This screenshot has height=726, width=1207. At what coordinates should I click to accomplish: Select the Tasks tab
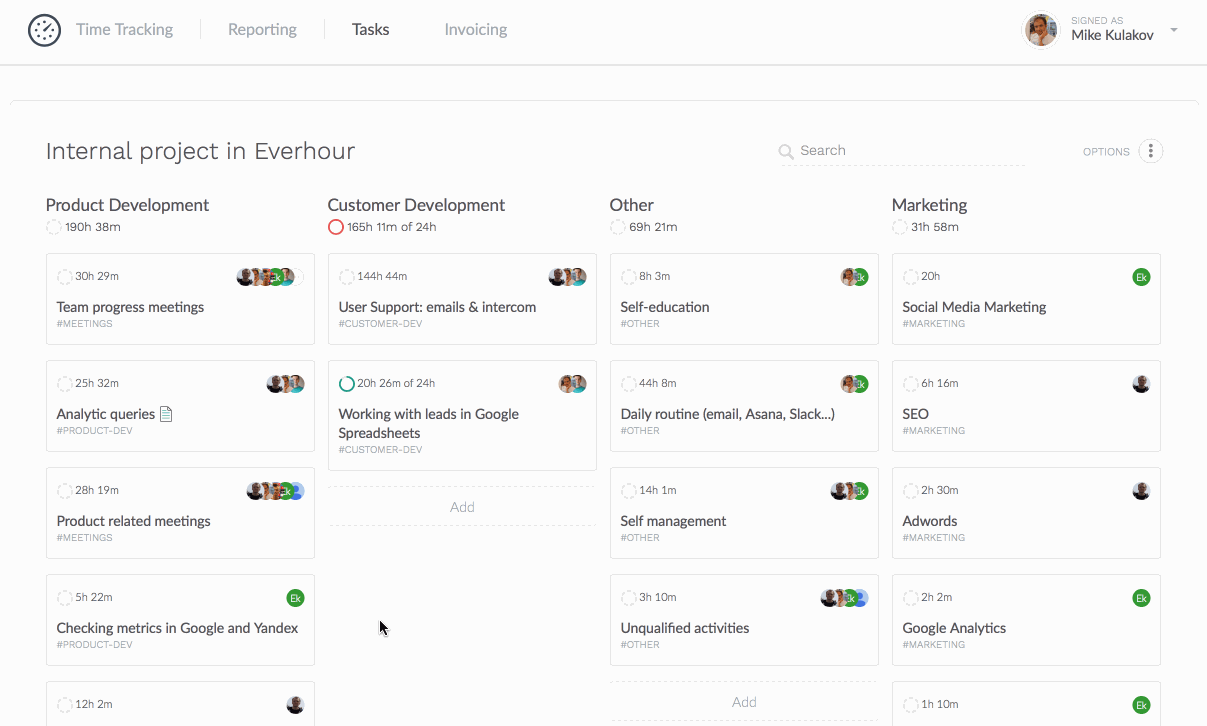370,30
